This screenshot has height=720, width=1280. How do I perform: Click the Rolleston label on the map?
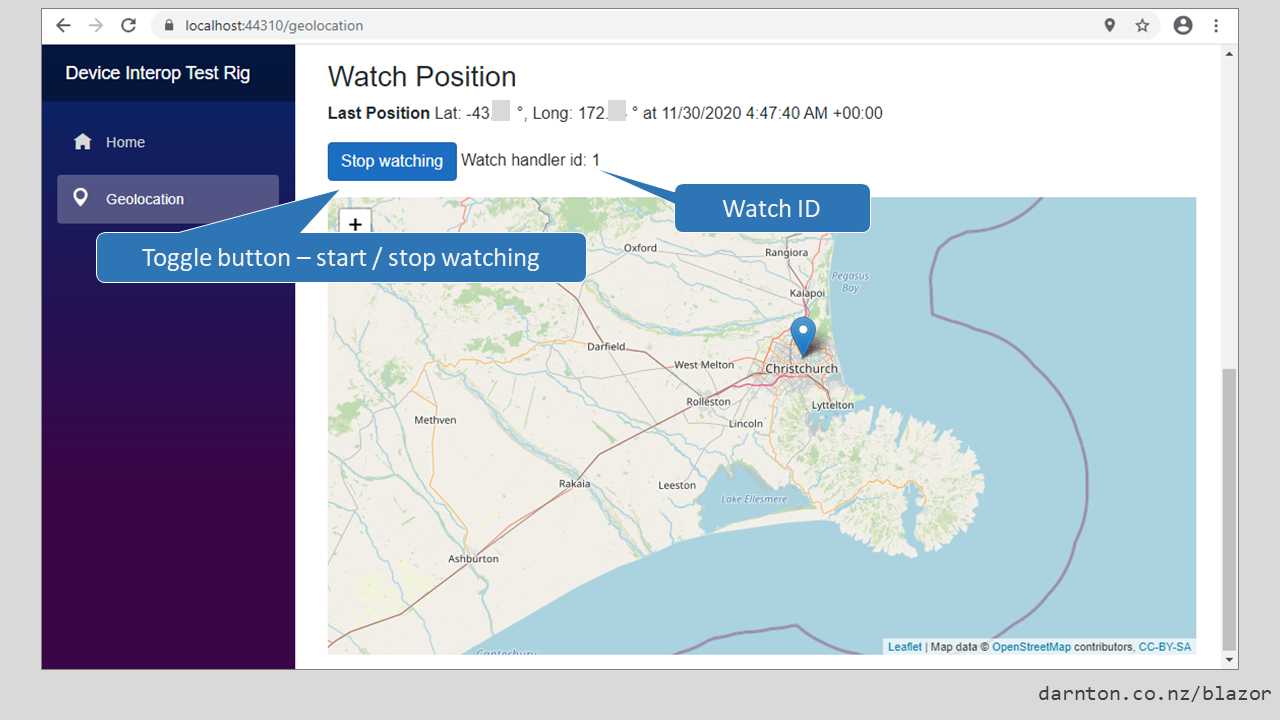point(709,401)
